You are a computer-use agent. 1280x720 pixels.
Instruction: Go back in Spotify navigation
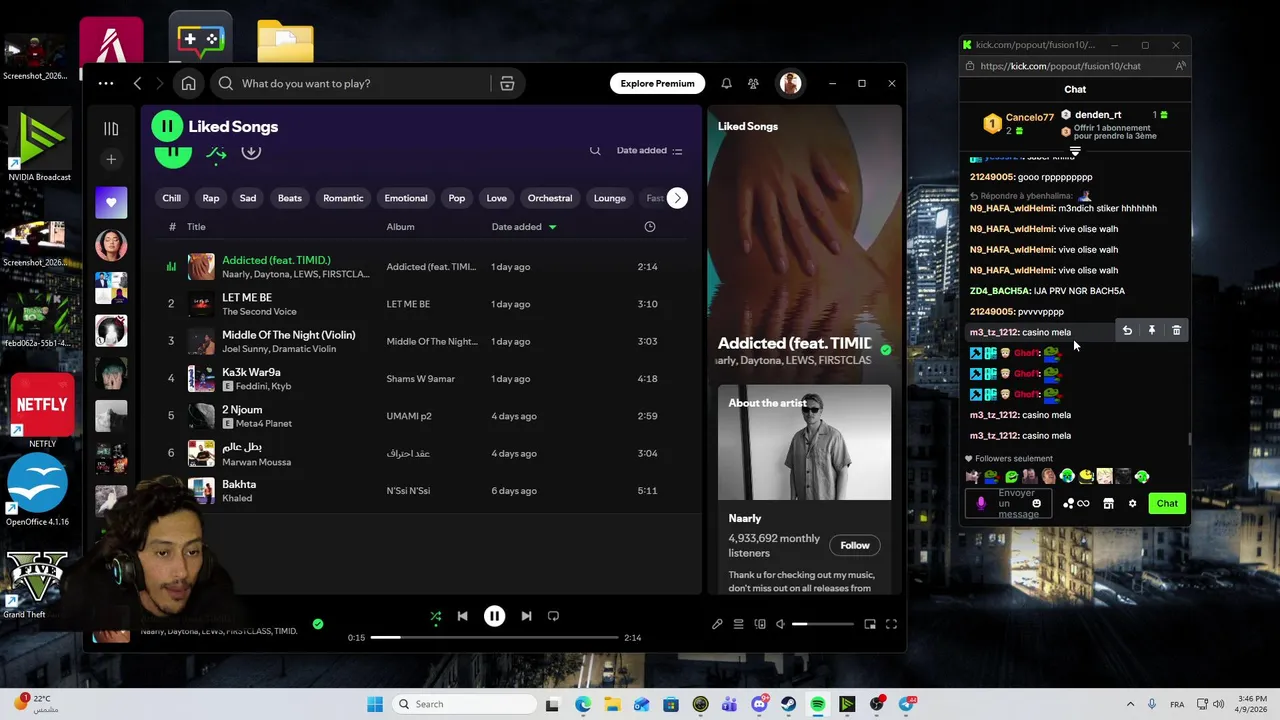(138, 83)
